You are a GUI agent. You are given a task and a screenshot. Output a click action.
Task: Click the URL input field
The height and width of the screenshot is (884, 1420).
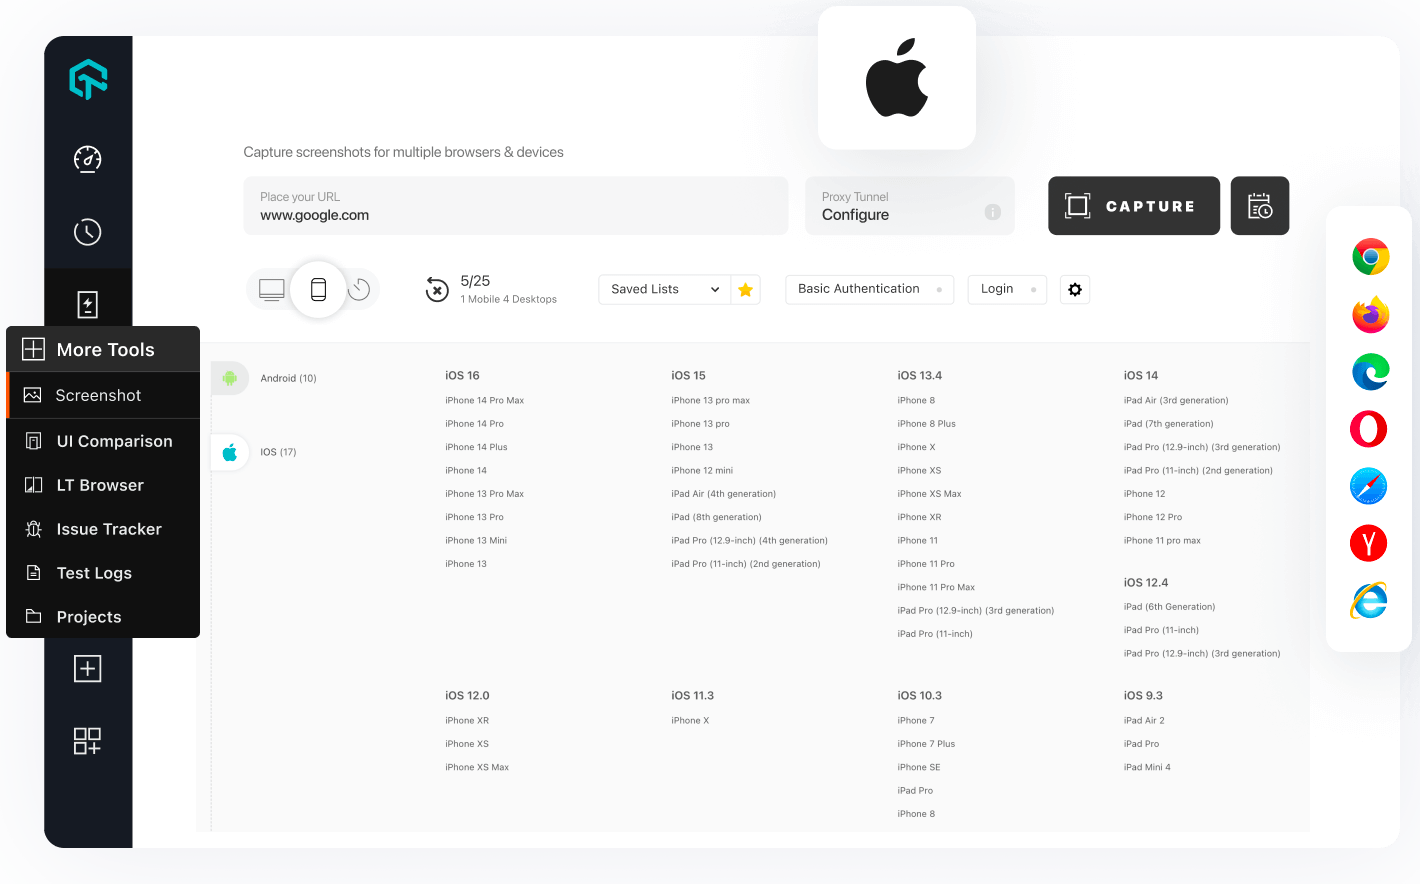(x=516, y=214)
